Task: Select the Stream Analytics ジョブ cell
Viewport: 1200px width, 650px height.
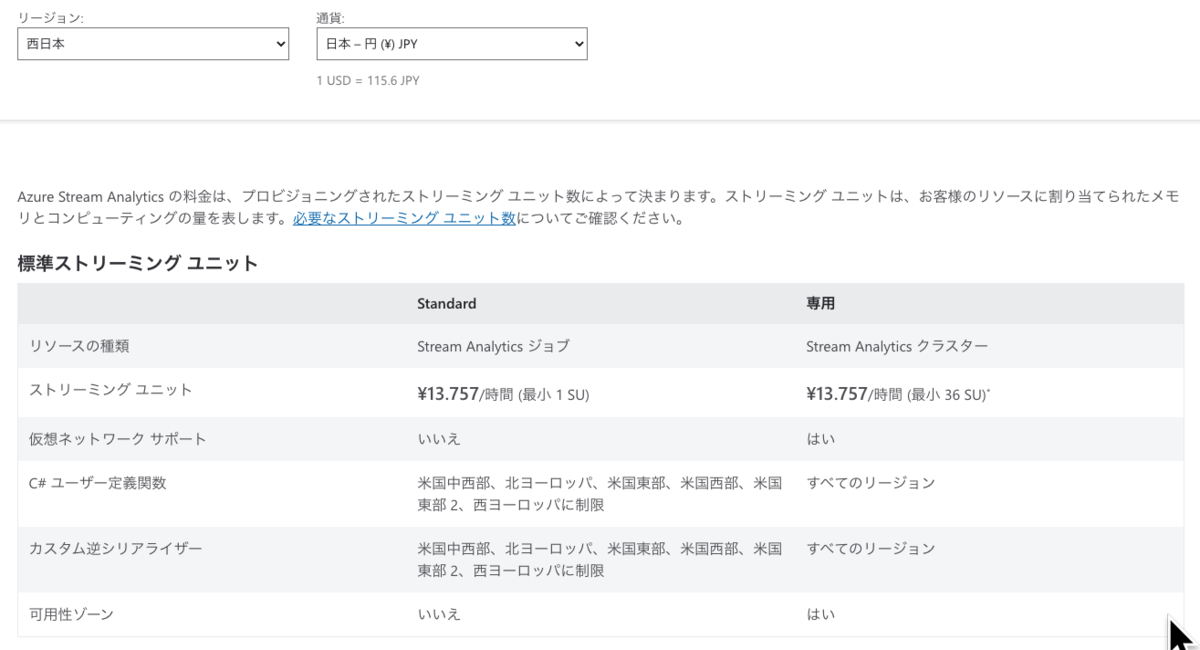Action: [x=493, y=347]
